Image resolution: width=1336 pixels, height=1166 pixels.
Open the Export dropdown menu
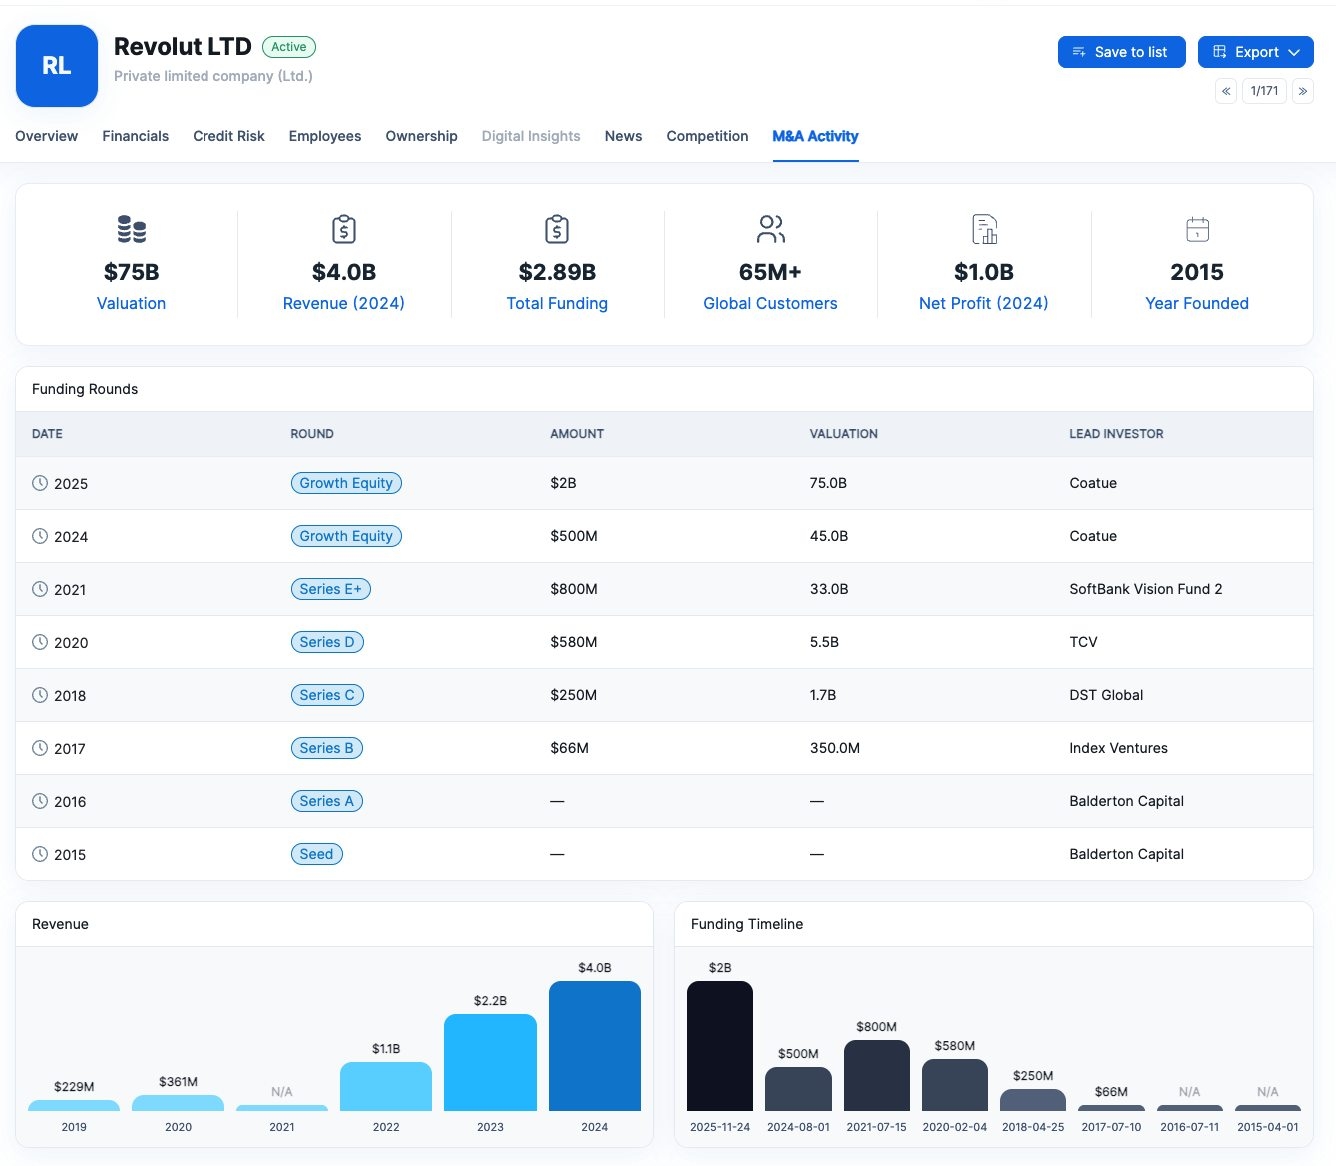pyautogui.click(x=1256, y=52)
